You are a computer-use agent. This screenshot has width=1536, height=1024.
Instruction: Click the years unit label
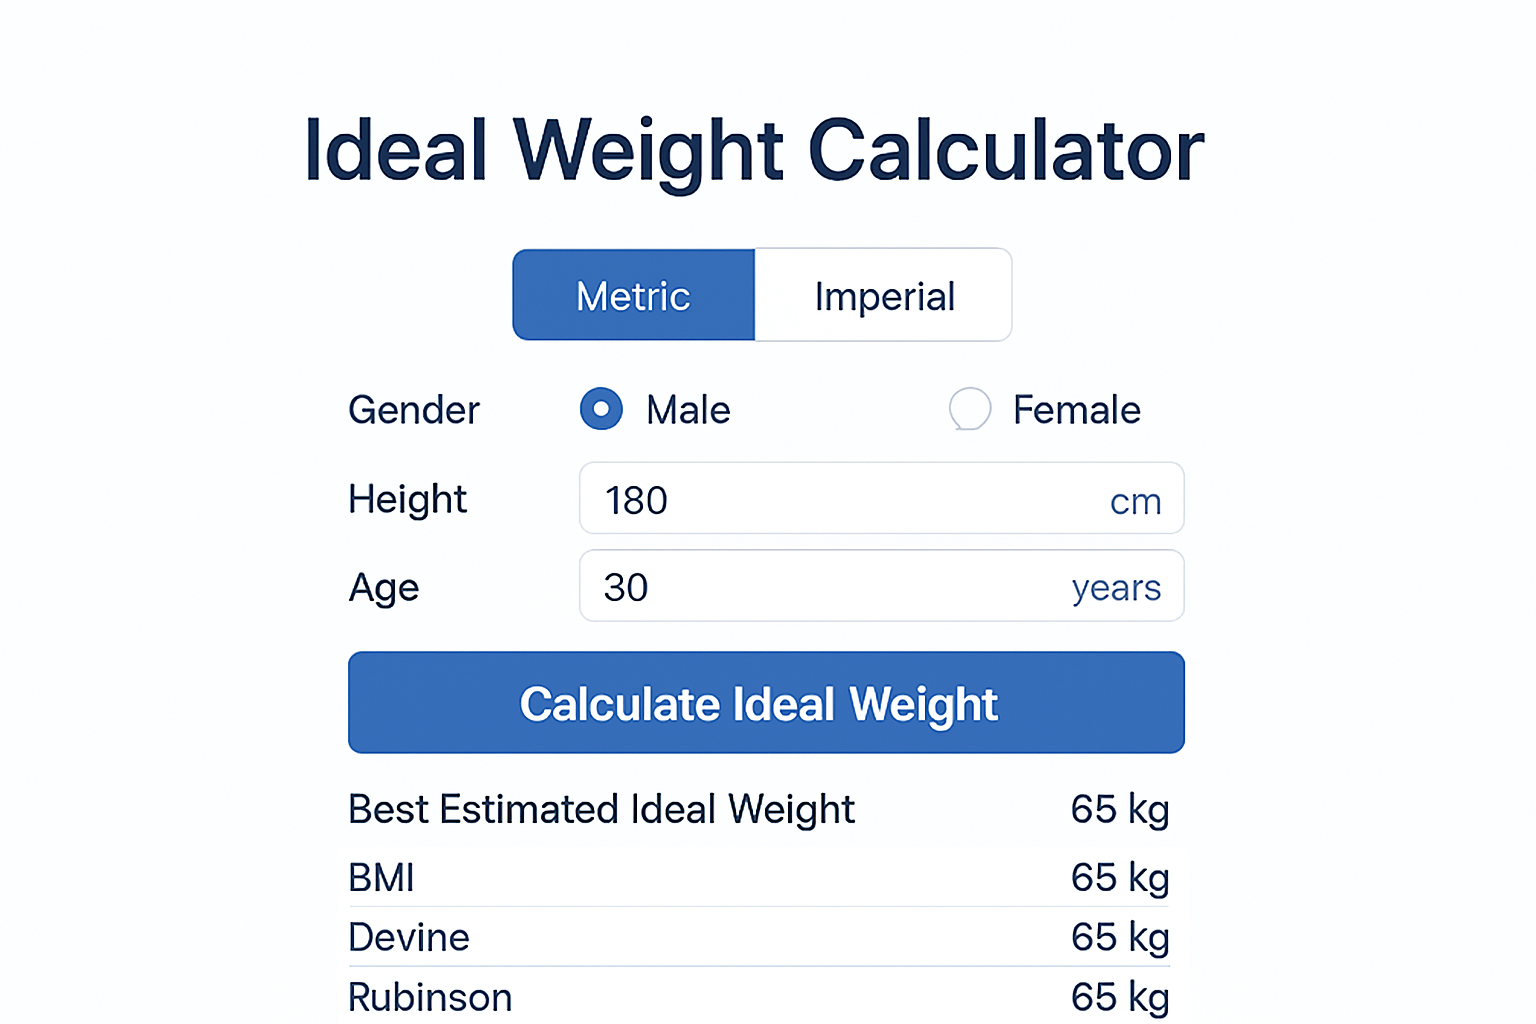pyautogui.click(x=1116, y=588)
